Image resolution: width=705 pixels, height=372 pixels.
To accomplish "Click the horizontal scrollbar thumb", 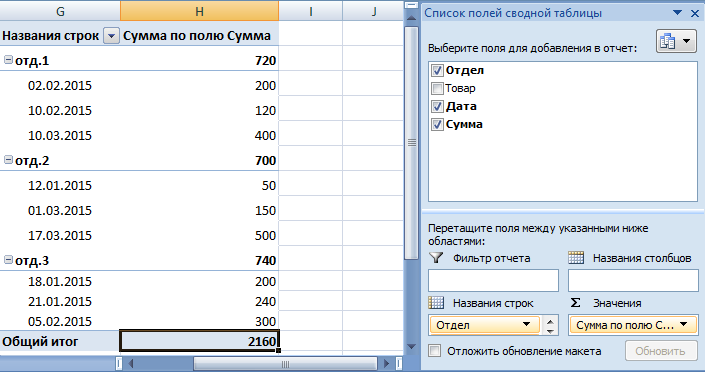I will (x=285, y=363).
